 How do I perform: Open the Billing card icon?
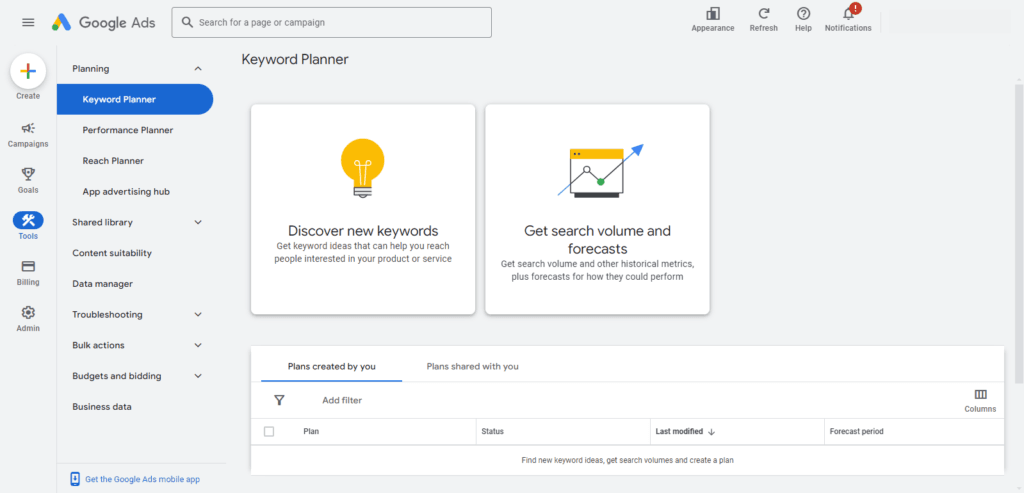click(28, 266)
